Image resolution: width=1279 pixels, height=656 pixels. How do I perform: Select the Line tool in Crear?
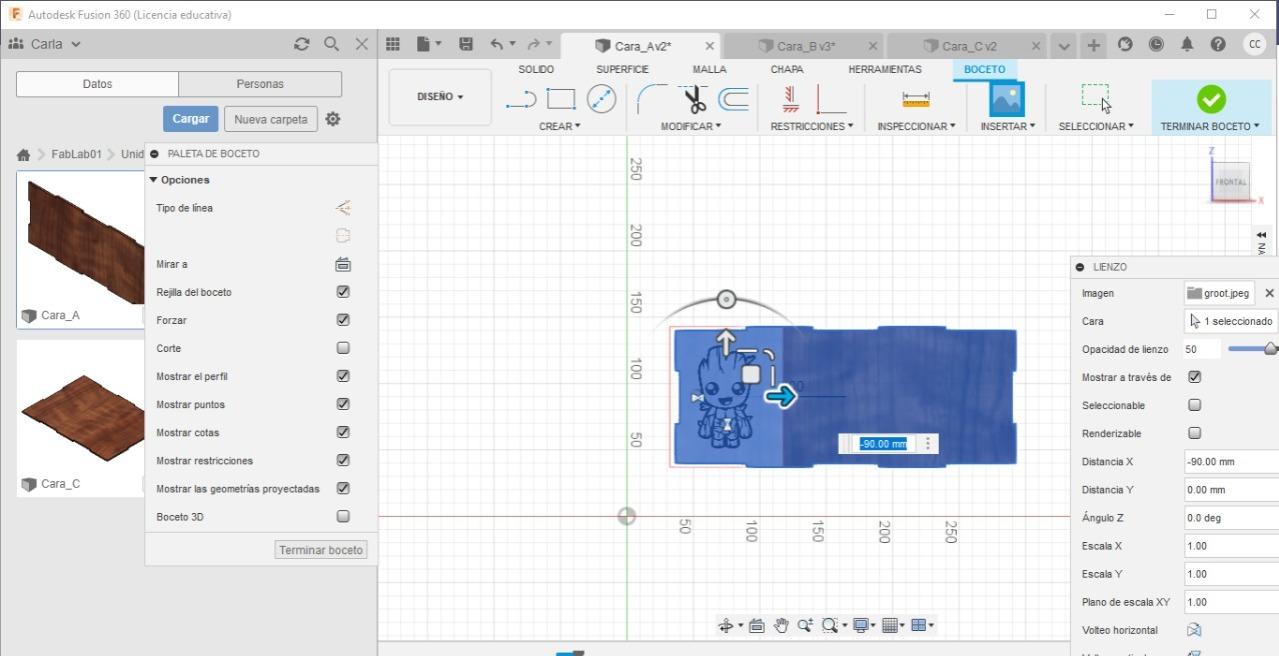point(521,100)
